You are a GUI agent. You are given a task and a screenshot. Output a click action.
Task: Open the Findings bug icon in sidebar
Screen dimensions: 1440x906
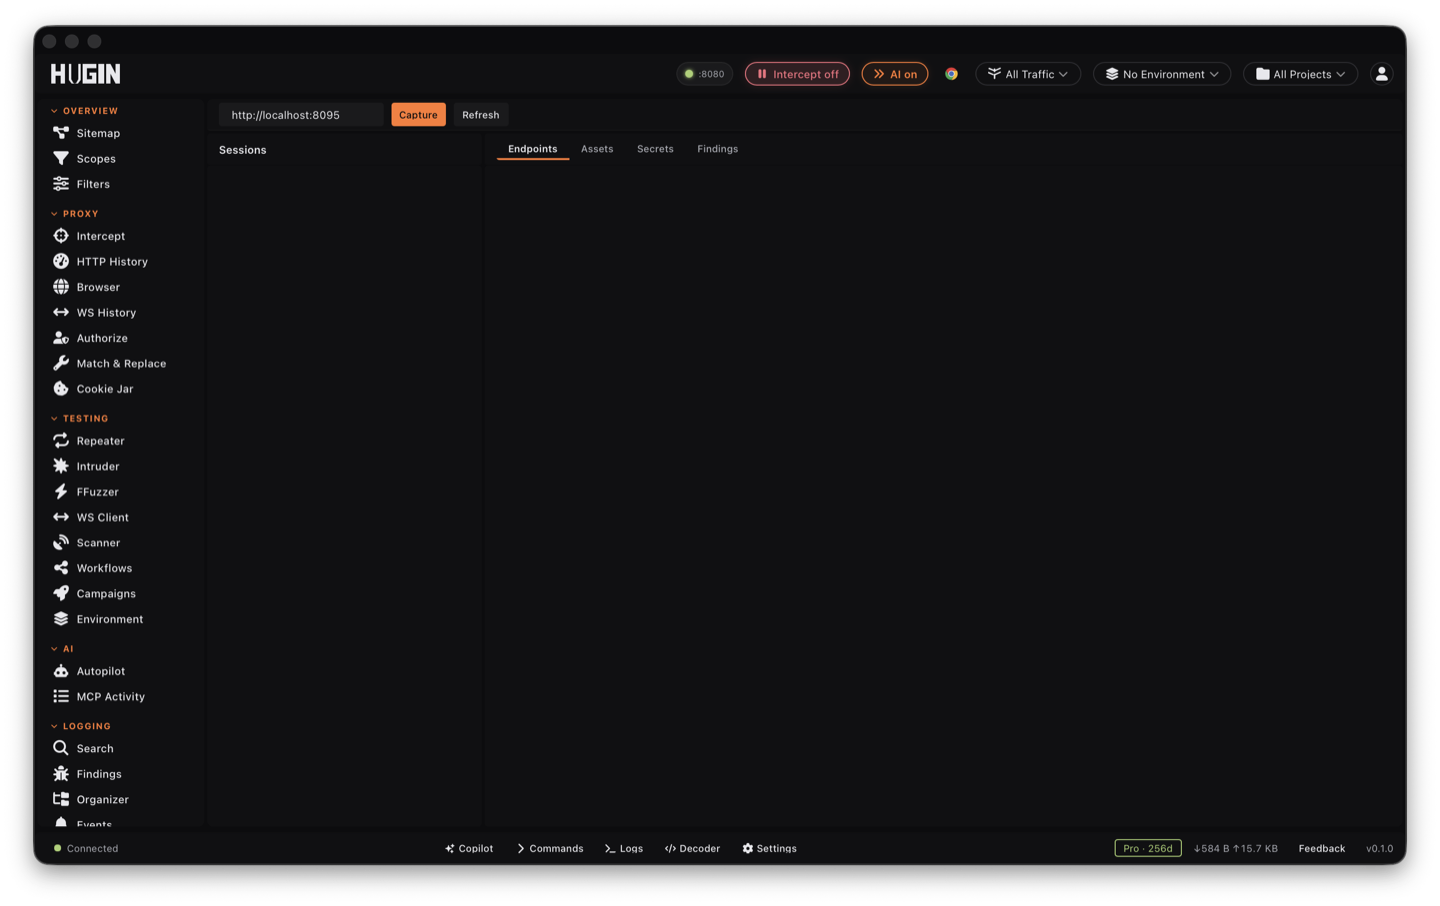point(61,774)
